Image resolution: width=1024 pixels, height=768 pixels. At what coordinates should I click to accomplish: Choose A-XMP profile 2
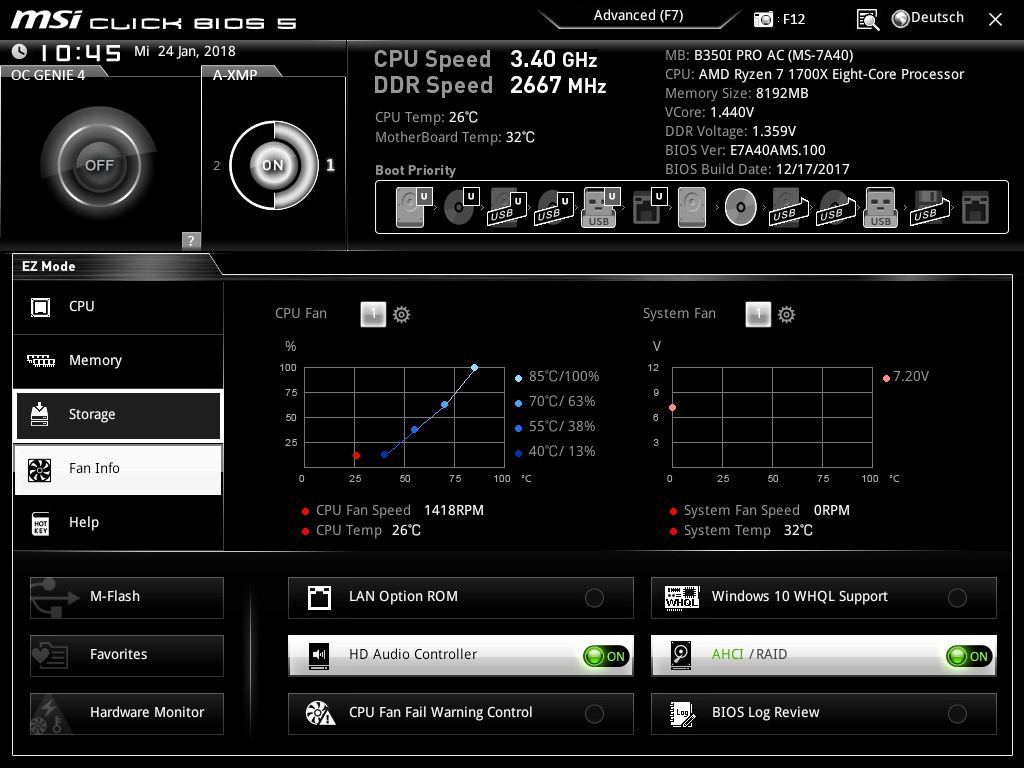click(x=217, y=166)
